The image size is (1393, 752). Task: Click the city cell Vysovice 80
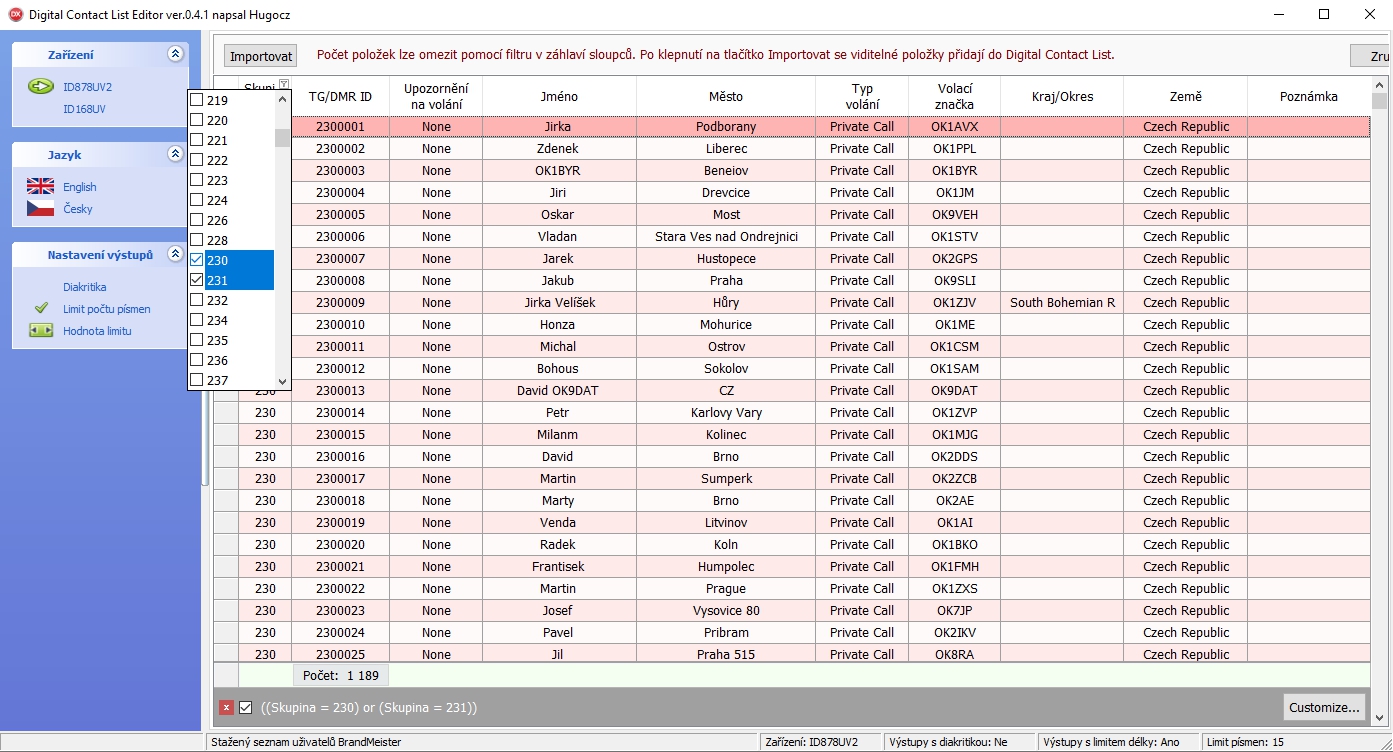(726, 611)
